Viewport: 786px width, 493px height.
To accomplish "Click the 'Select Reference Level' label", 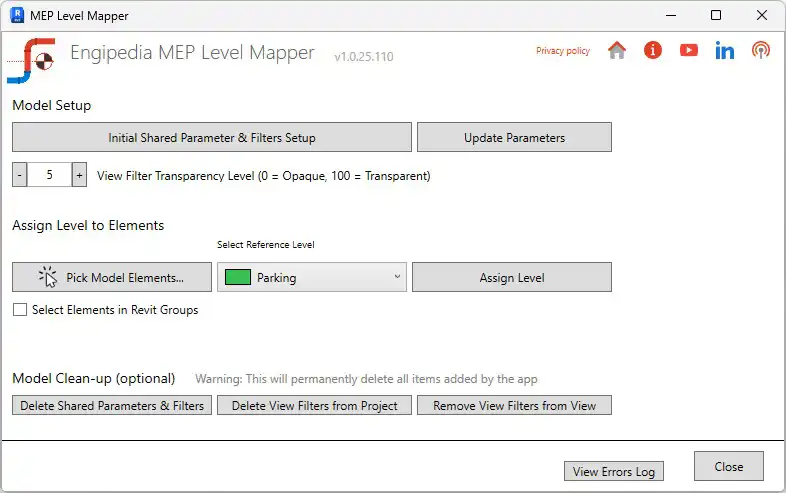I will (266, 245).
